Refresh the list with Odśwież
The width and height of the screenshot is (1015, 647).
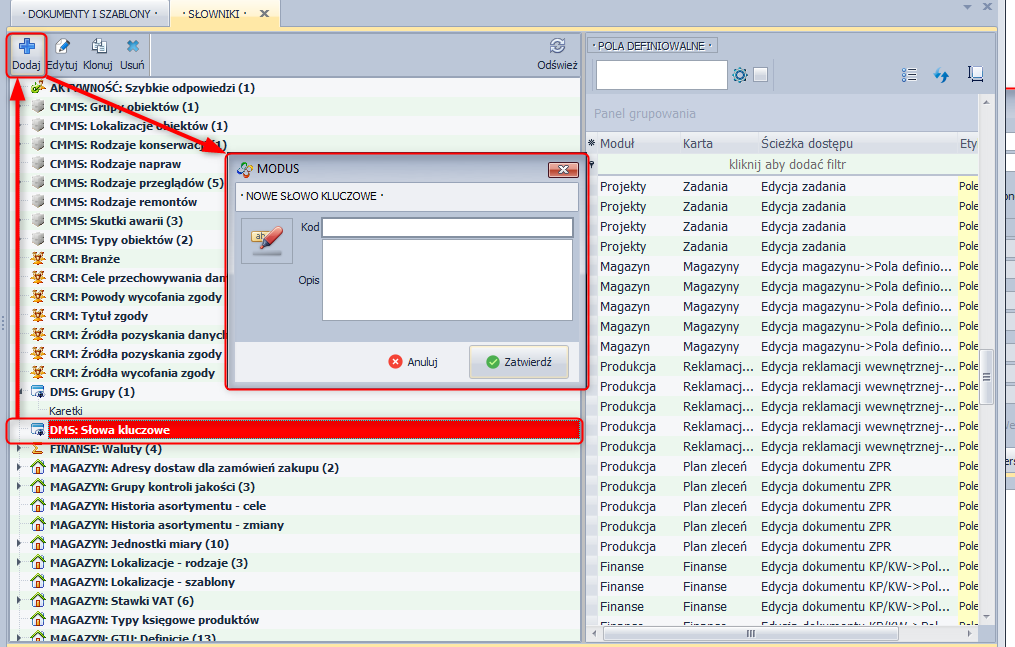pos(557,46)
